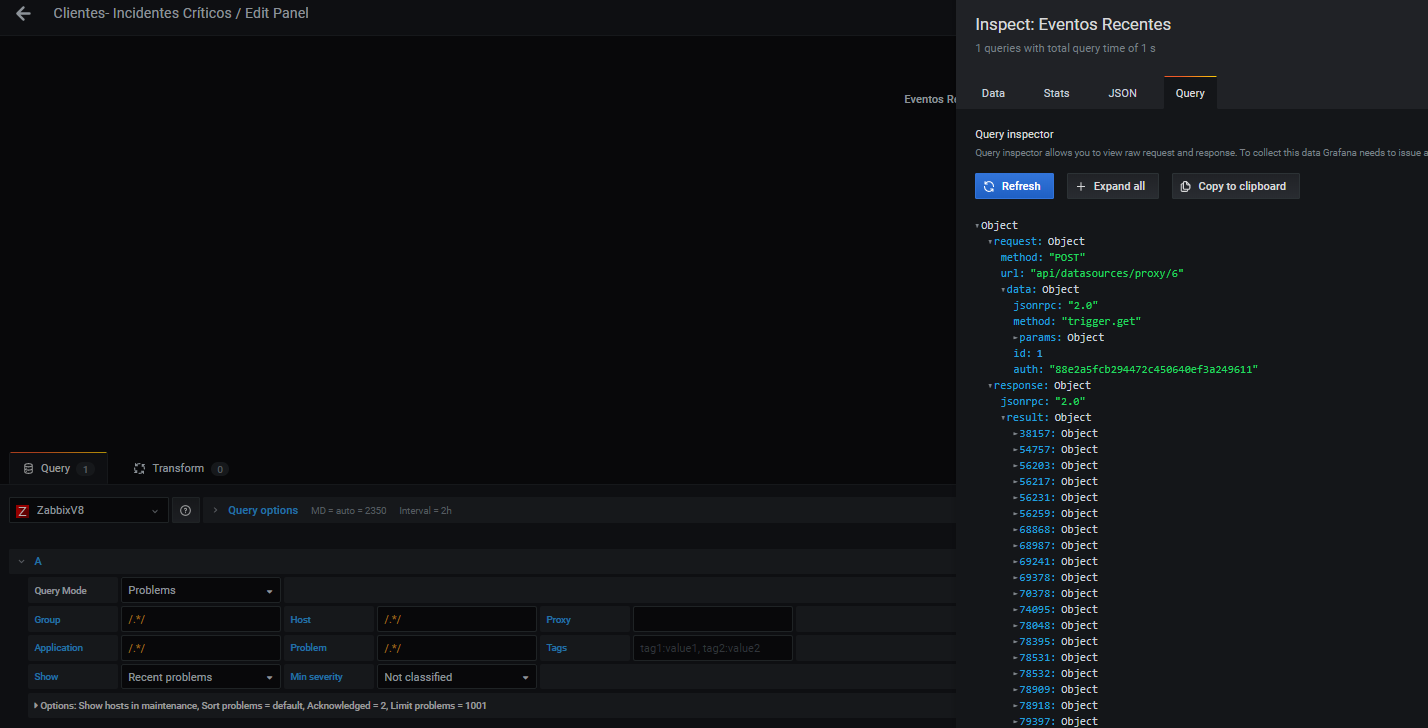Open the Query Mode Problems dropdown
1428x728 pixels.
click(201, 590)
